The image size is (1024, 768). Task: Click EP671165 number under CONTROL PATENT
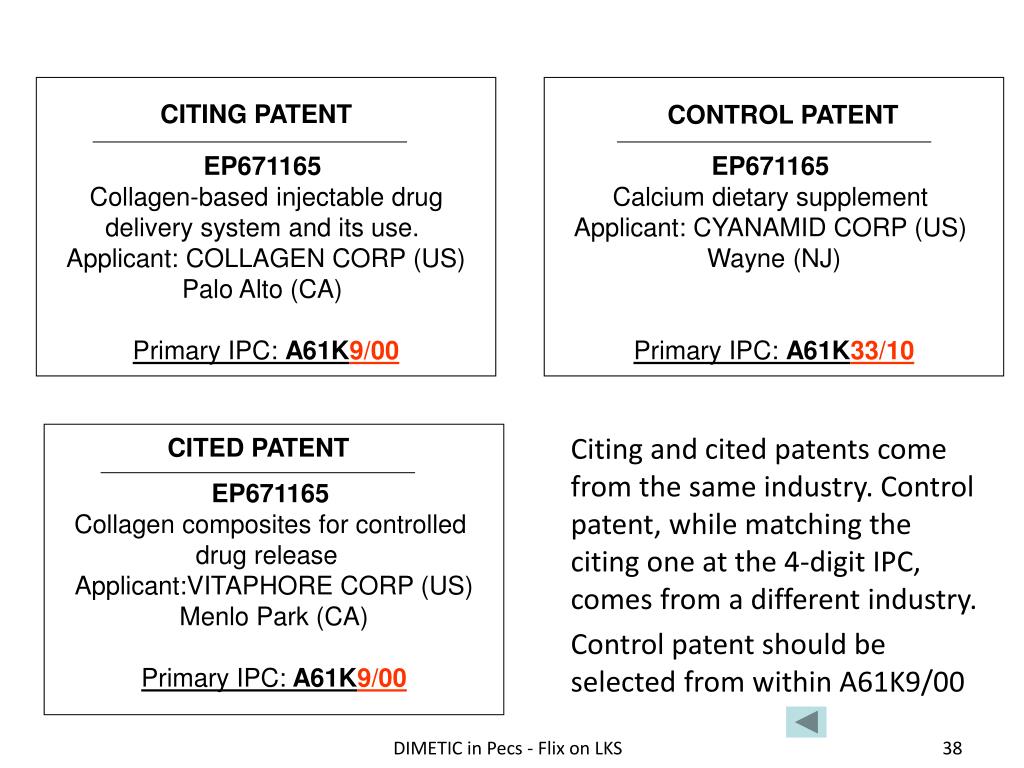770,166
